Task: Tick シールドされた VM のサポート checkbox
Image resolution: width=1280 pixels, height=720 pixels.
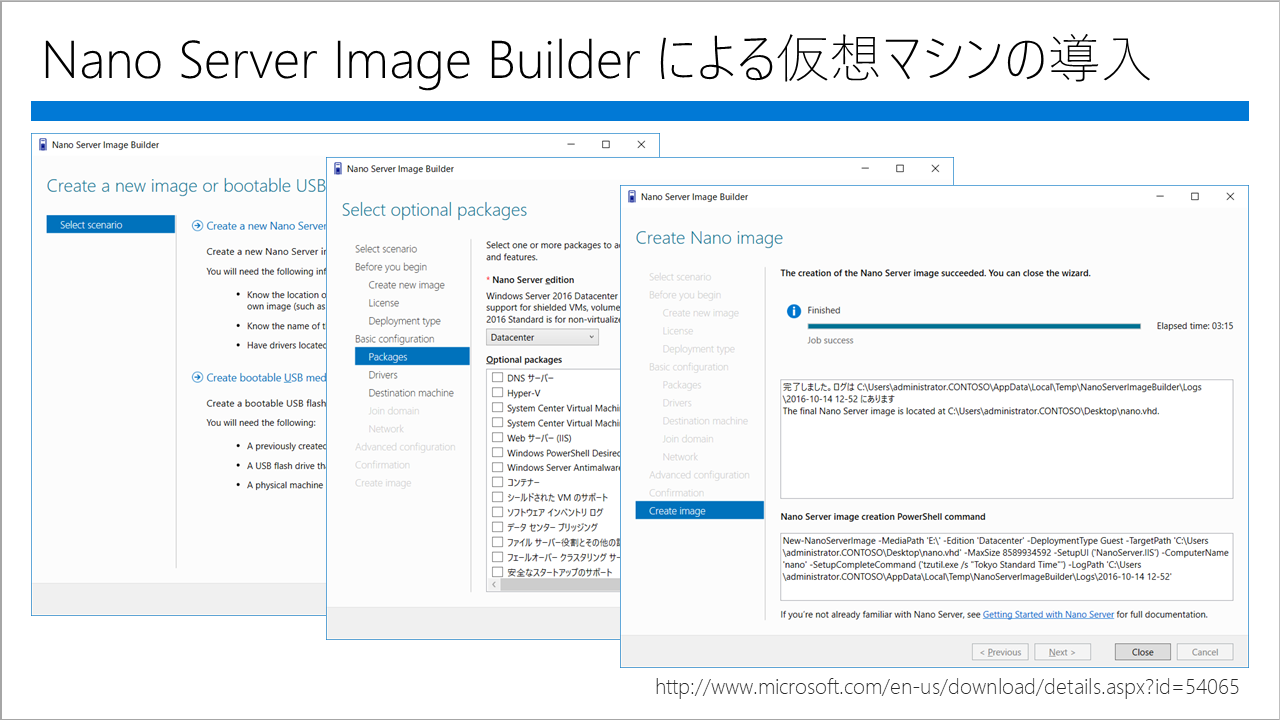Action: click(497, 497)
